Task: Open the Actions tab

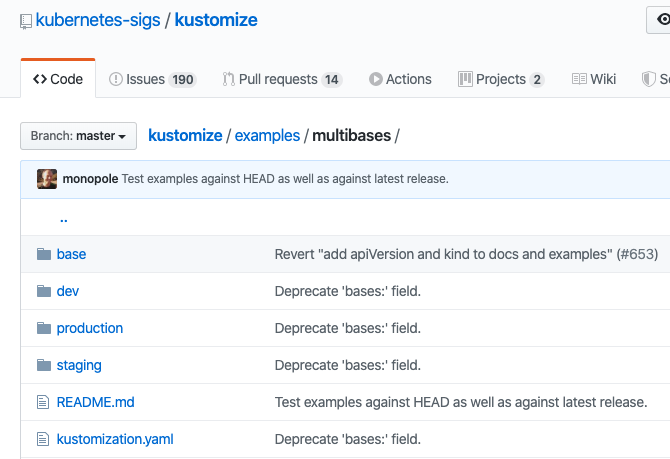Action: (x=400, y=79)
